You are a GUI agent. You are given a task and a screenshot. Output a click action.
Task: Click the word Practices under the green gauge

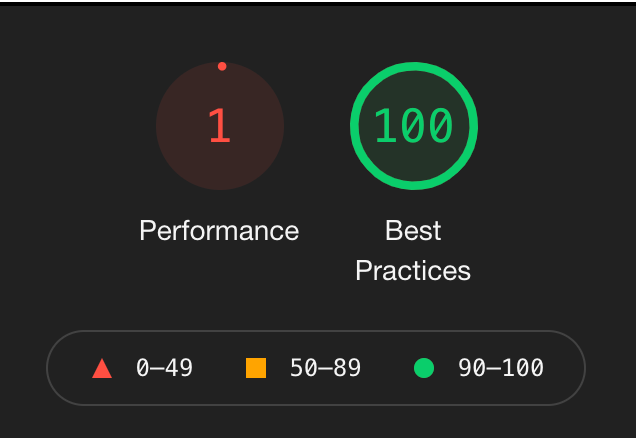(x=413, y=270)
